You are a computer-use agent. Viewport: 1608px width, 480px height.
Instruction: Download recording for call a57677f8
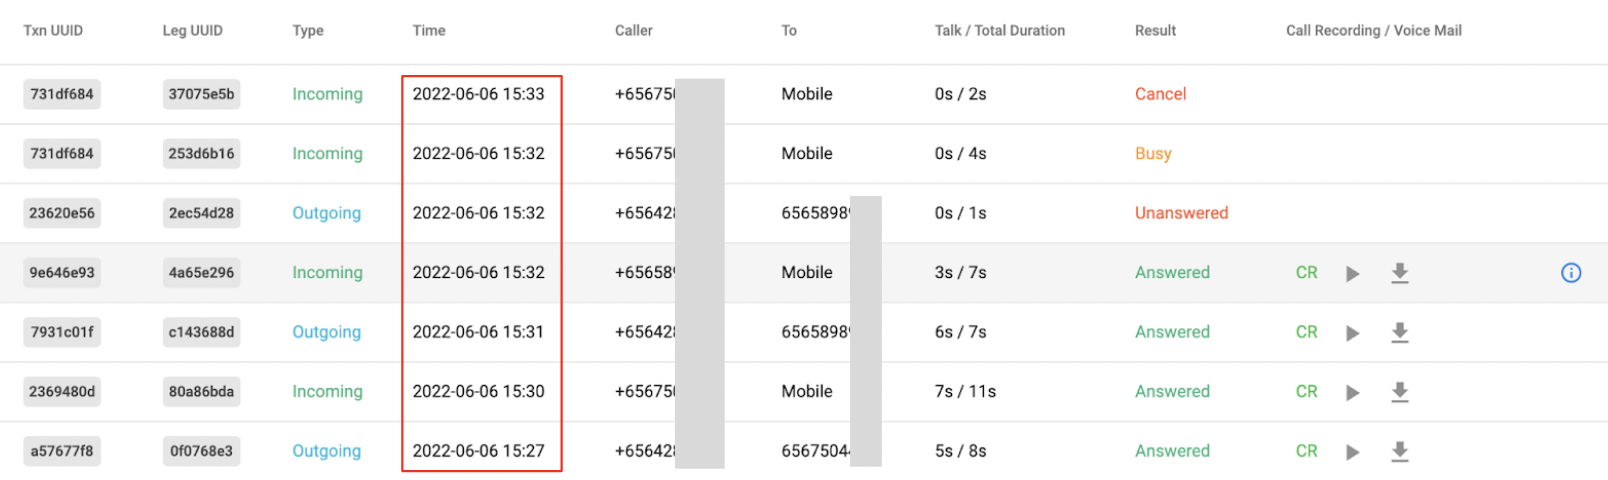coord(1400,452)
